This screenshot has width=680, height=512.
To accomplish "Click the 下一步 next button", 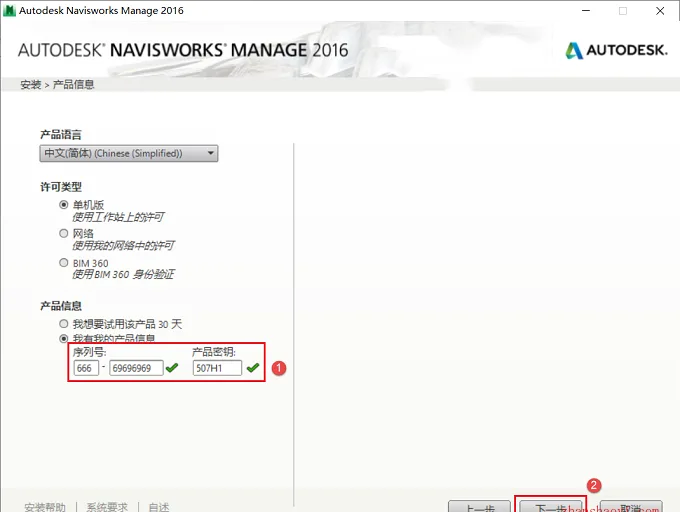I will [551, 506].
